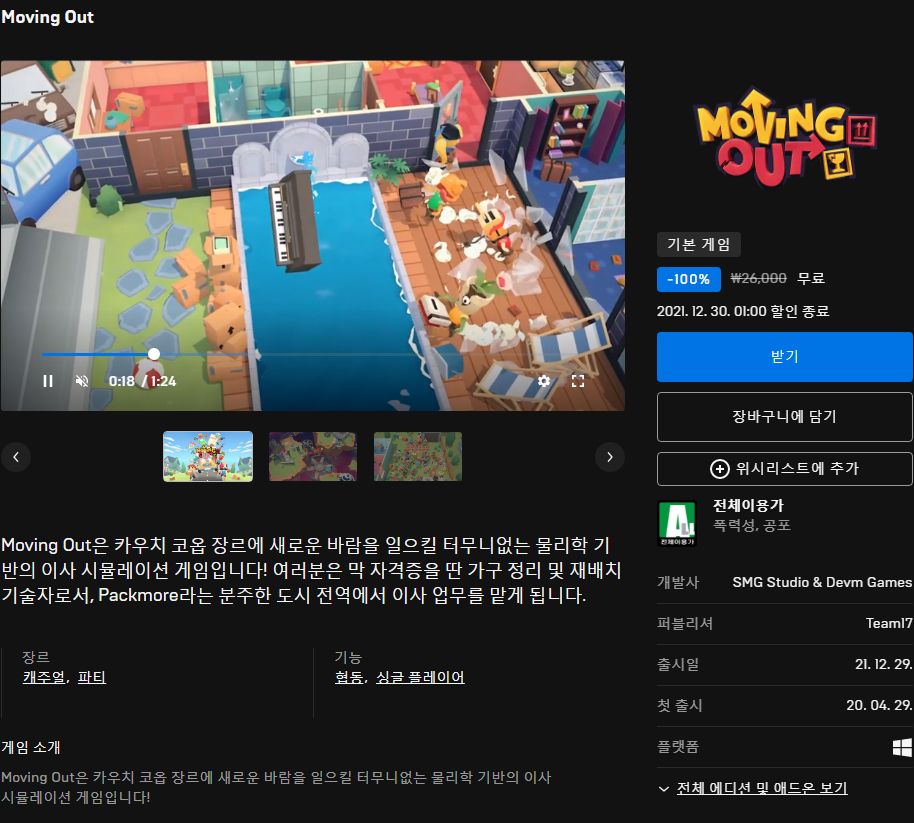This screenshot has width=914, height=823.
Task: Enter fullscreen video mode
Action: 578,381
